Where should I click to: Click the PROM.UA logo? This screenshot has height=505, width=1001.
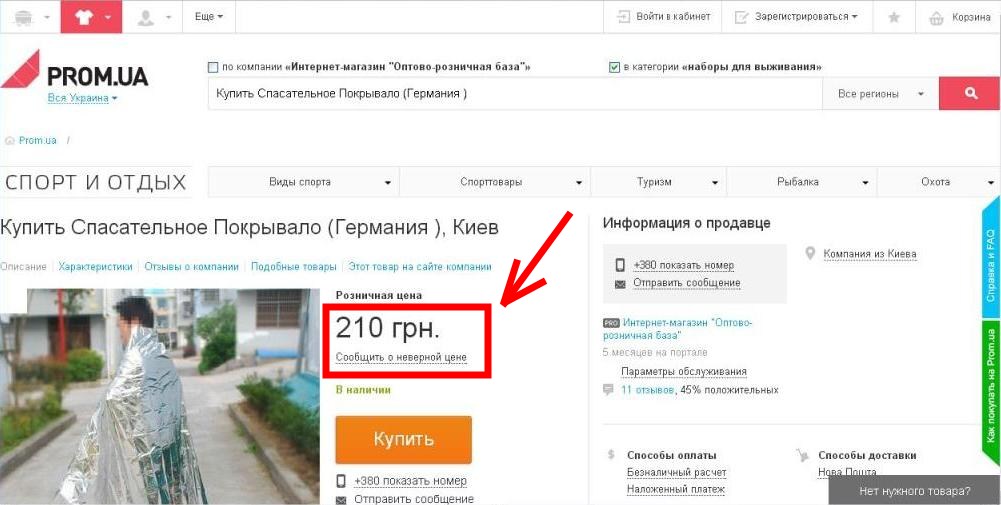coord(75,70)
